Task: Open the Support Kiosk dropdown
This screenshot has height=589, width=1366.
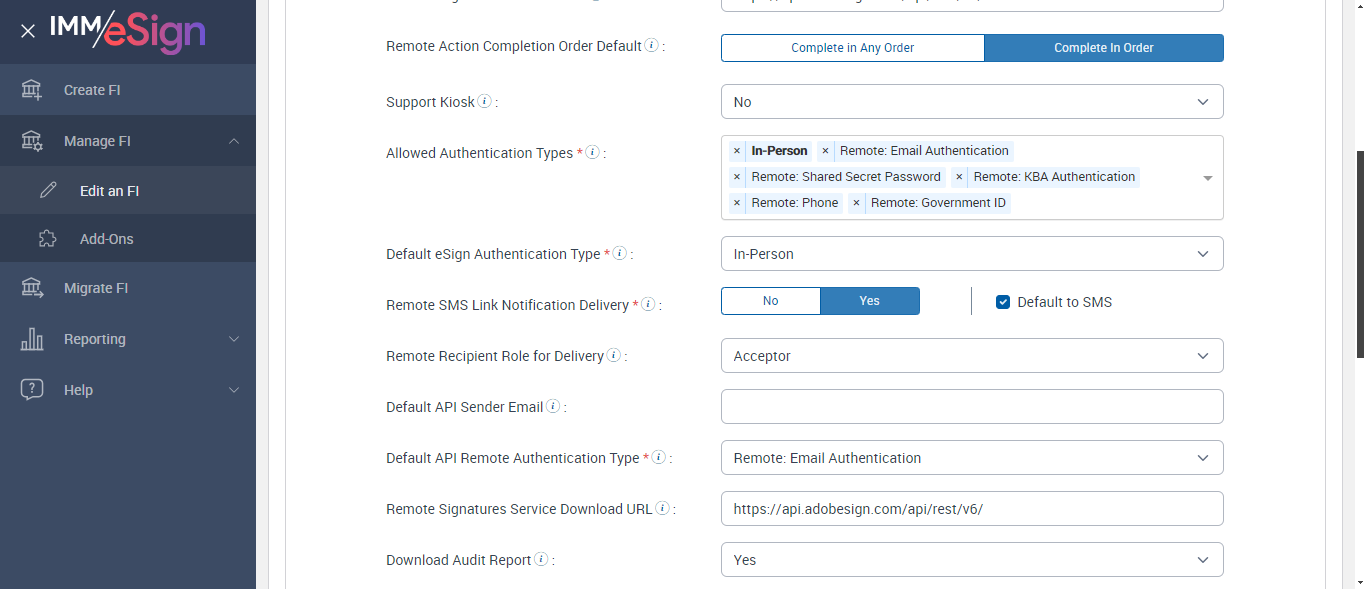Action: click(x=971, y=102)
